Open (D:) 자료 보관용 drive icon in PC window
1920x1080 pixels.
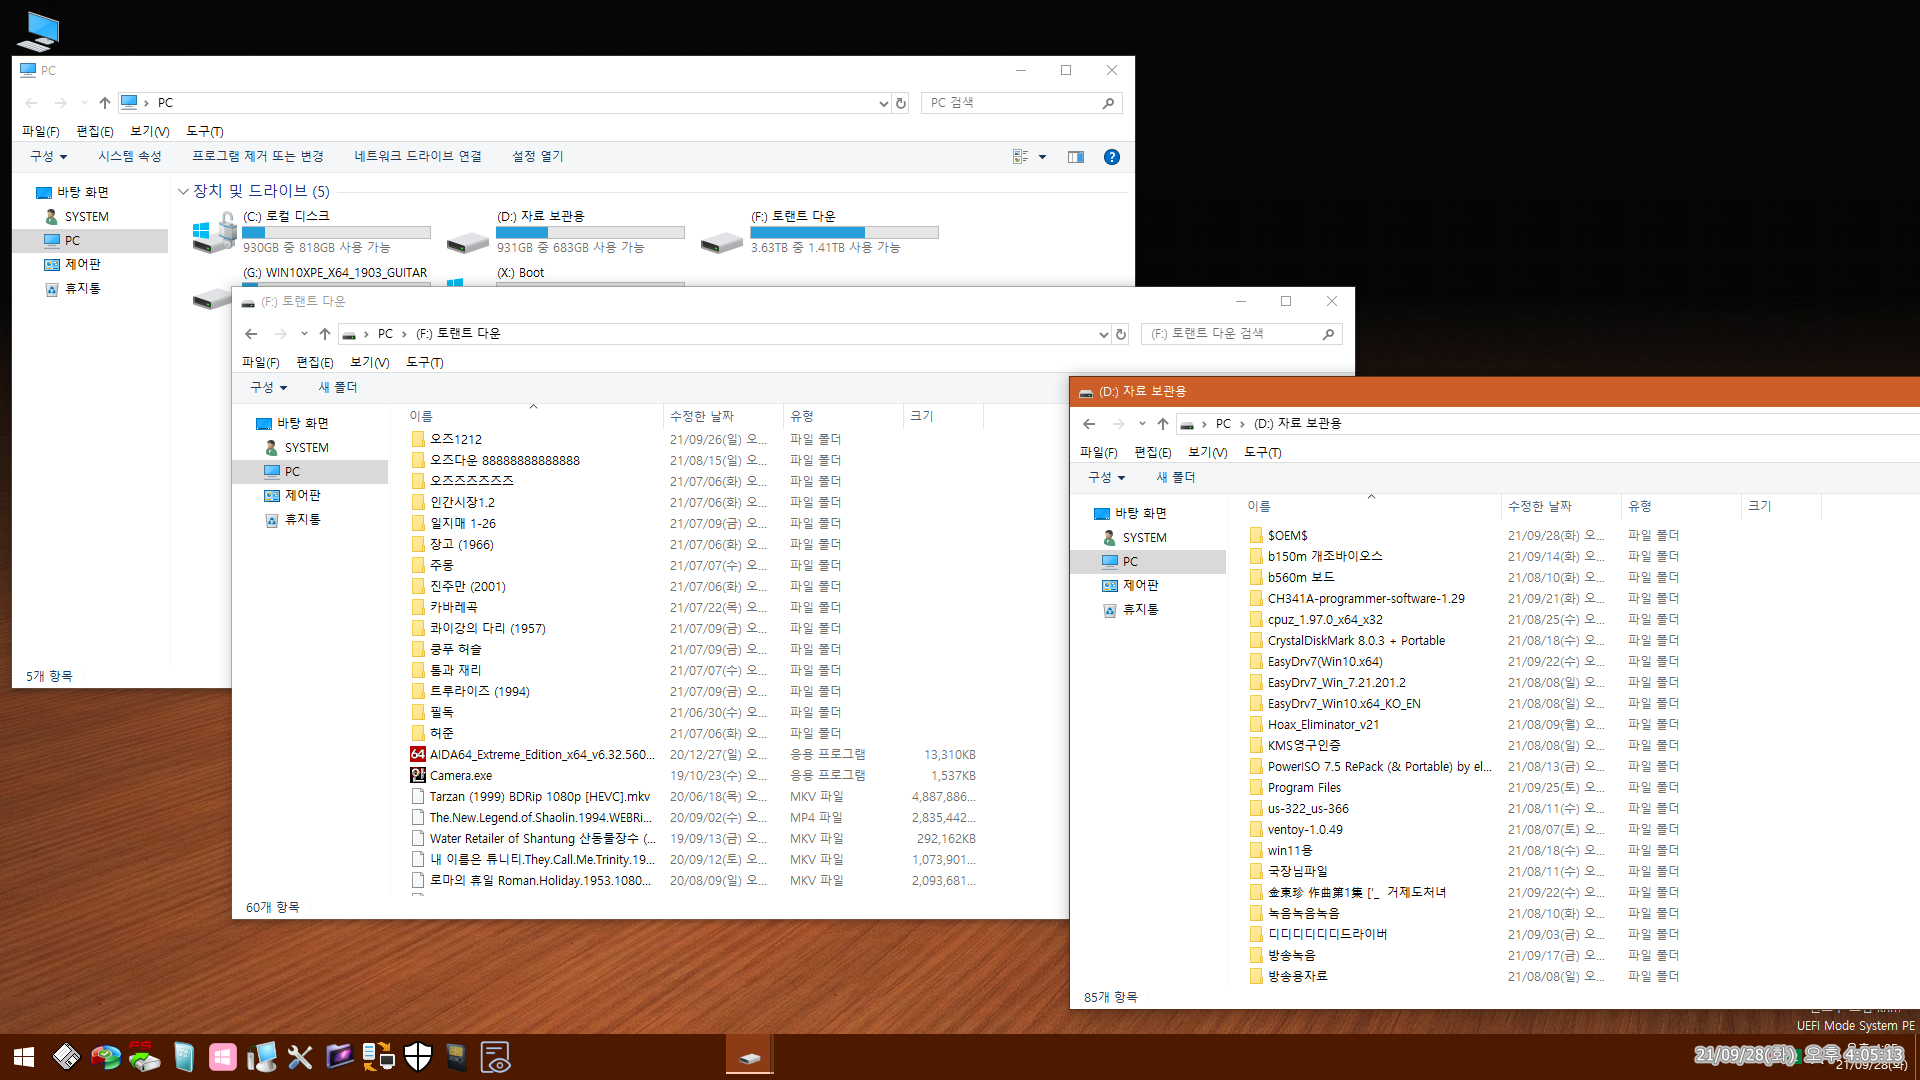(x=468, y=242)
